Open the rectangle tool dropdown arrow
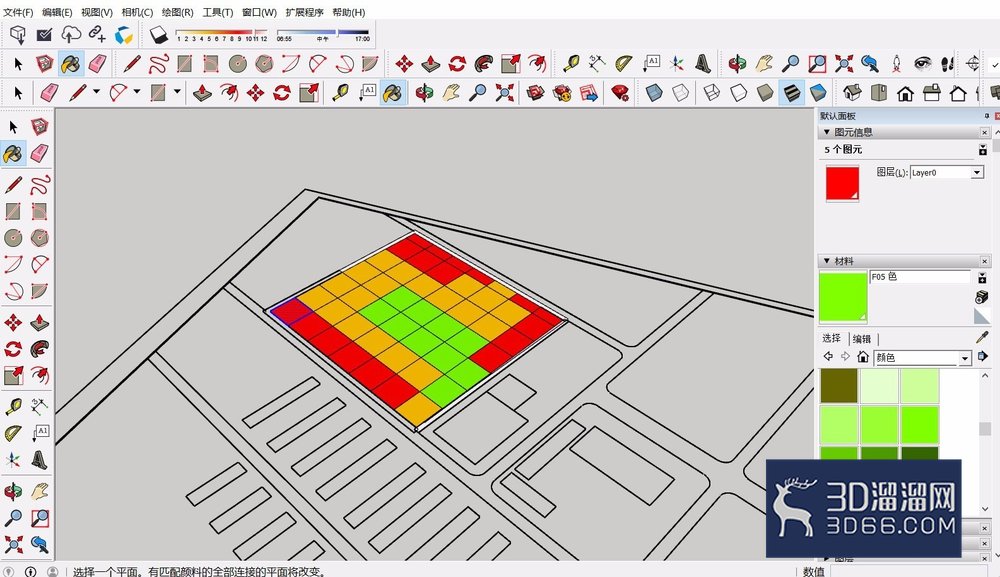 pos(177,92)
